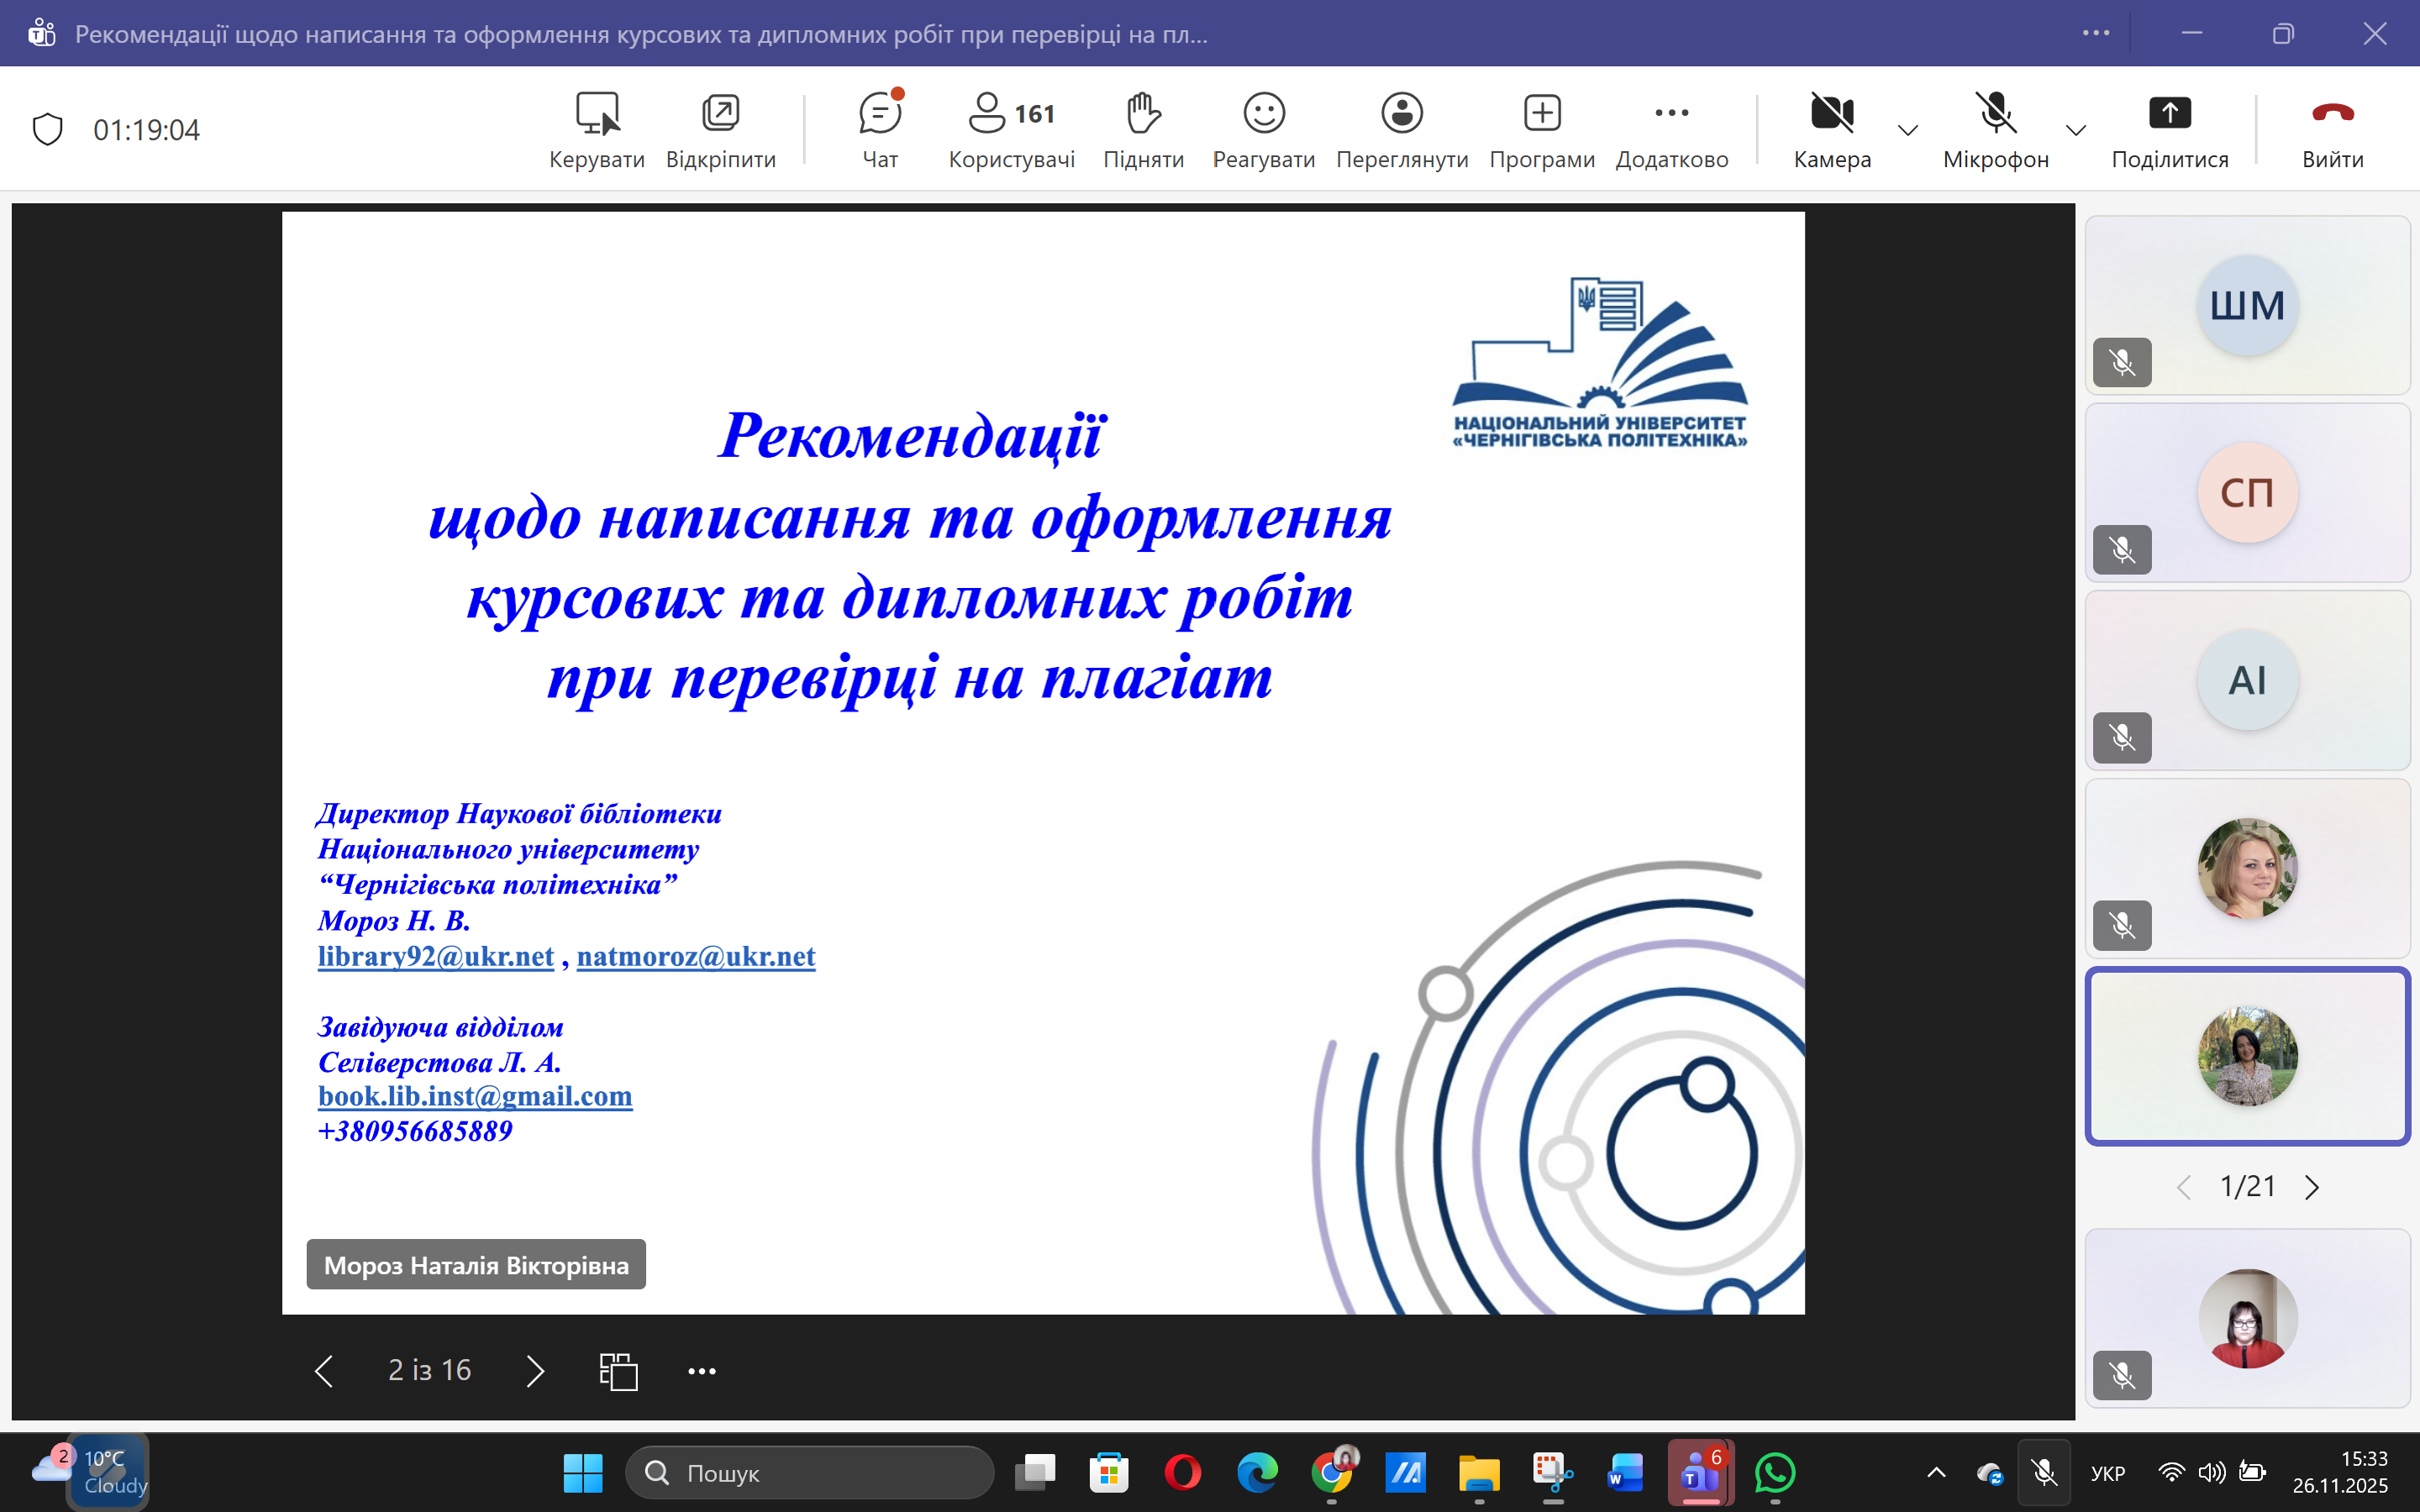Go to the next slide arrow

[535, 1371]
